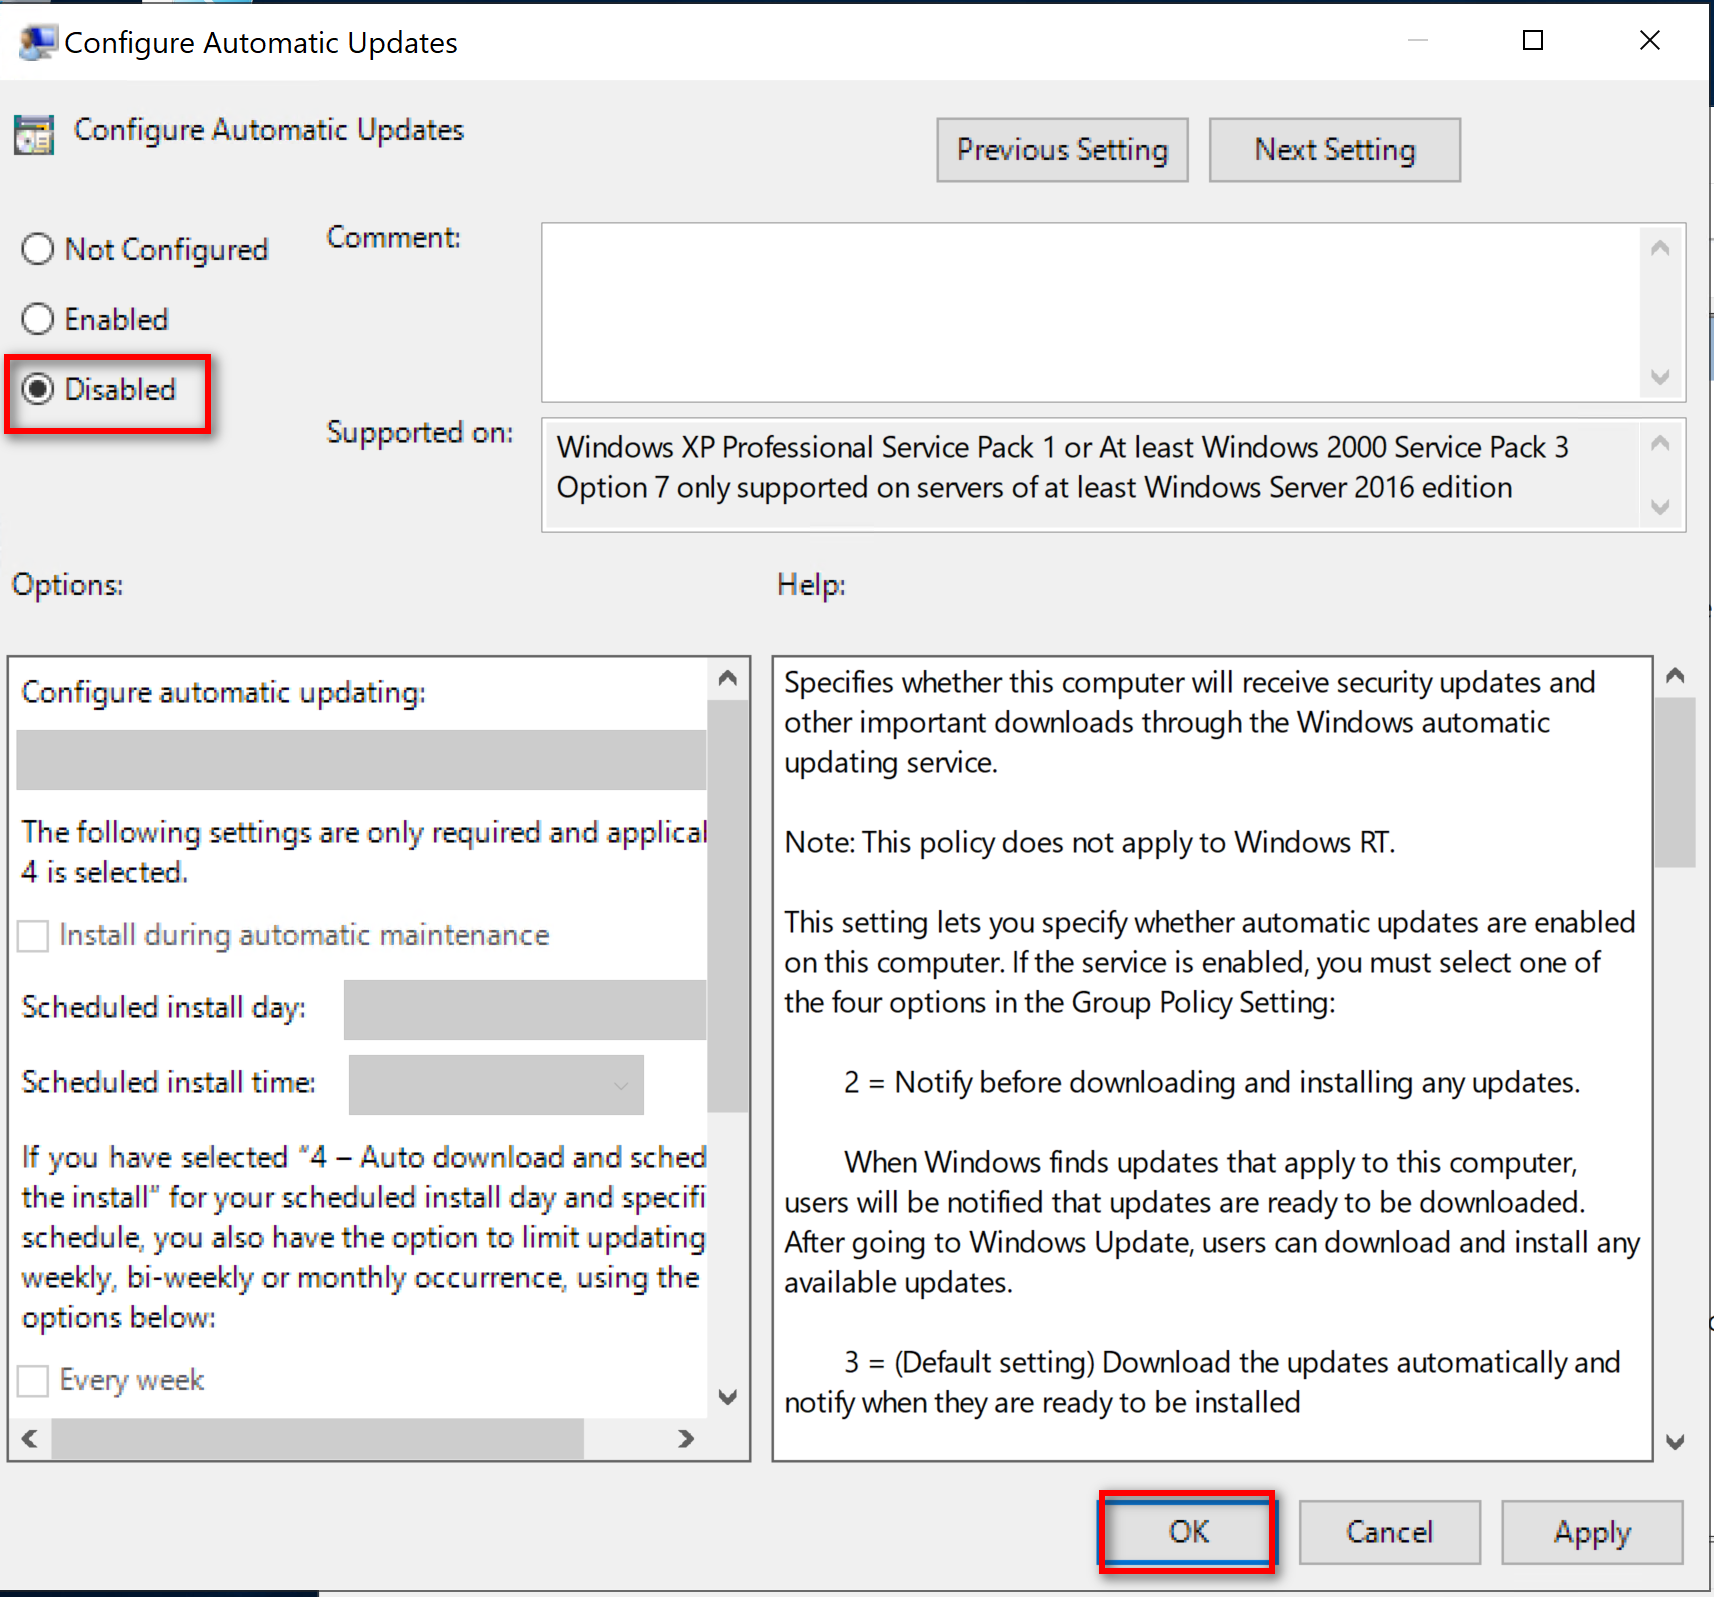
Task: Click Options pane horizontal scrollbar thumb
Action: [x=318, y=1438]
